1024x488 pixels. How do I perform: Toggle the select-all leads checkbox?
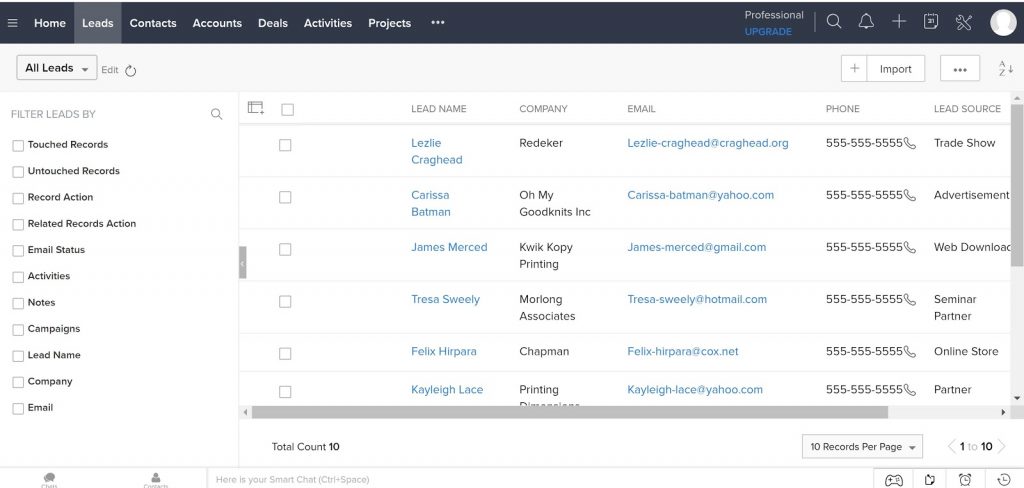coord(287,110)
